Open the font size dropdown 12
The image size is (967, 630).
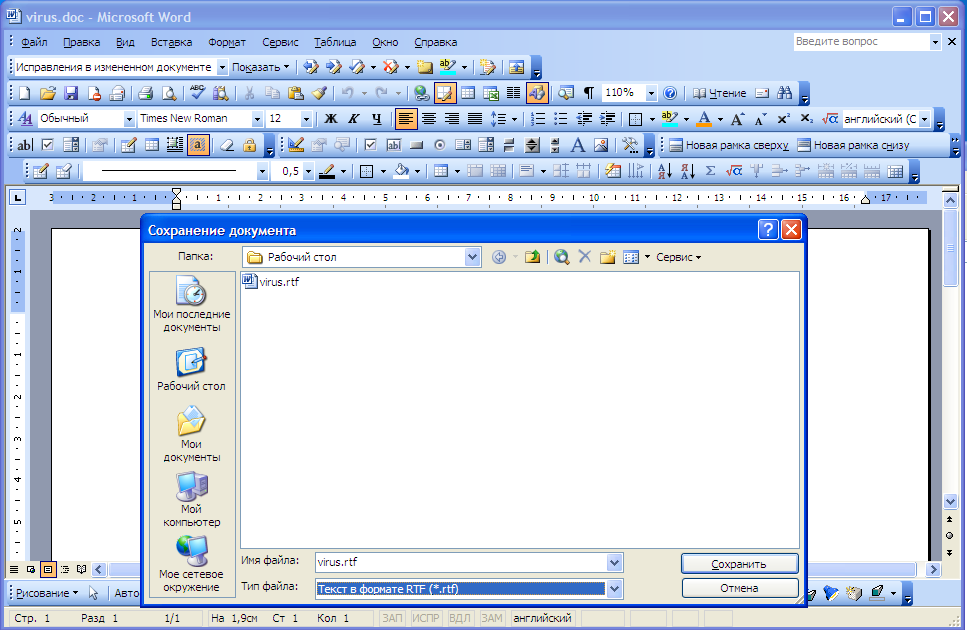pyautogui.click(x=306, y=119)
